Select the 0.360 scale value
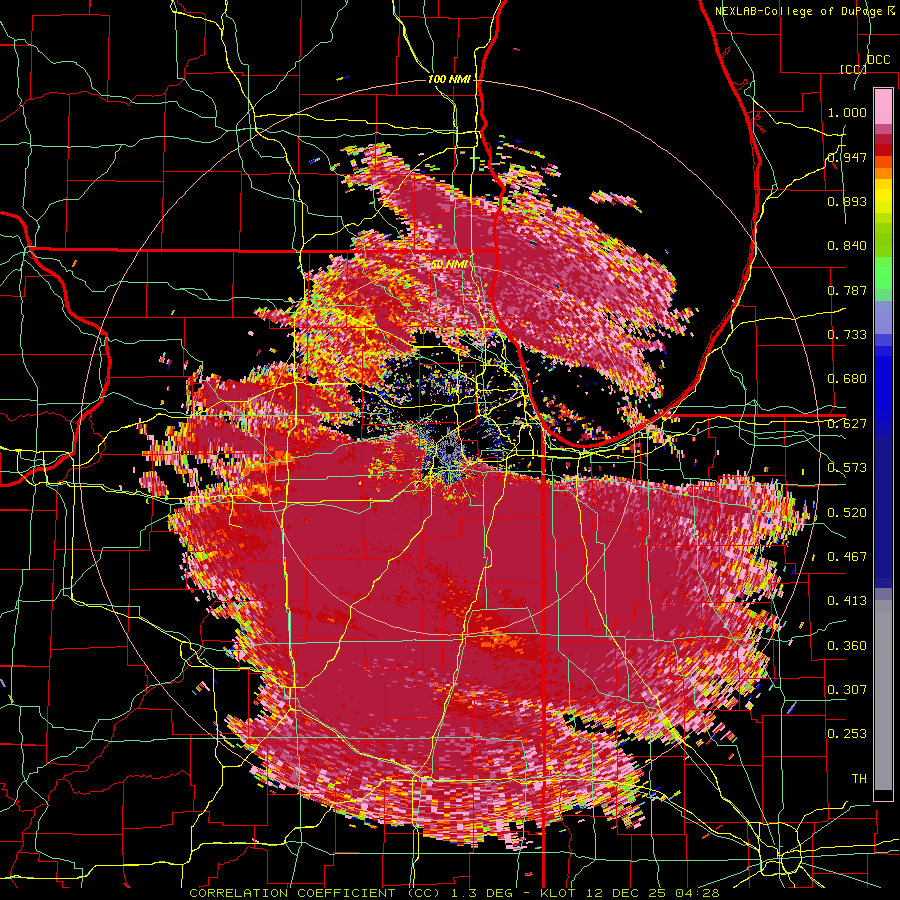 (847, 646)
